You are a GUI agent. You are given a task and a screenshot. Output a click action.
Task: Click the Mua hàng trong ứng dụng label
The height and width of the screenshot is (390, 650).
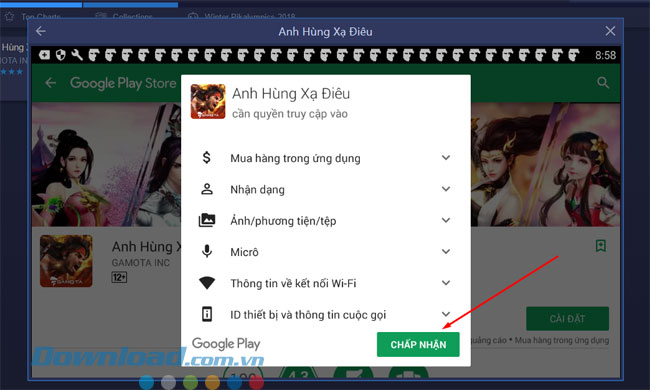coord(295,158)
